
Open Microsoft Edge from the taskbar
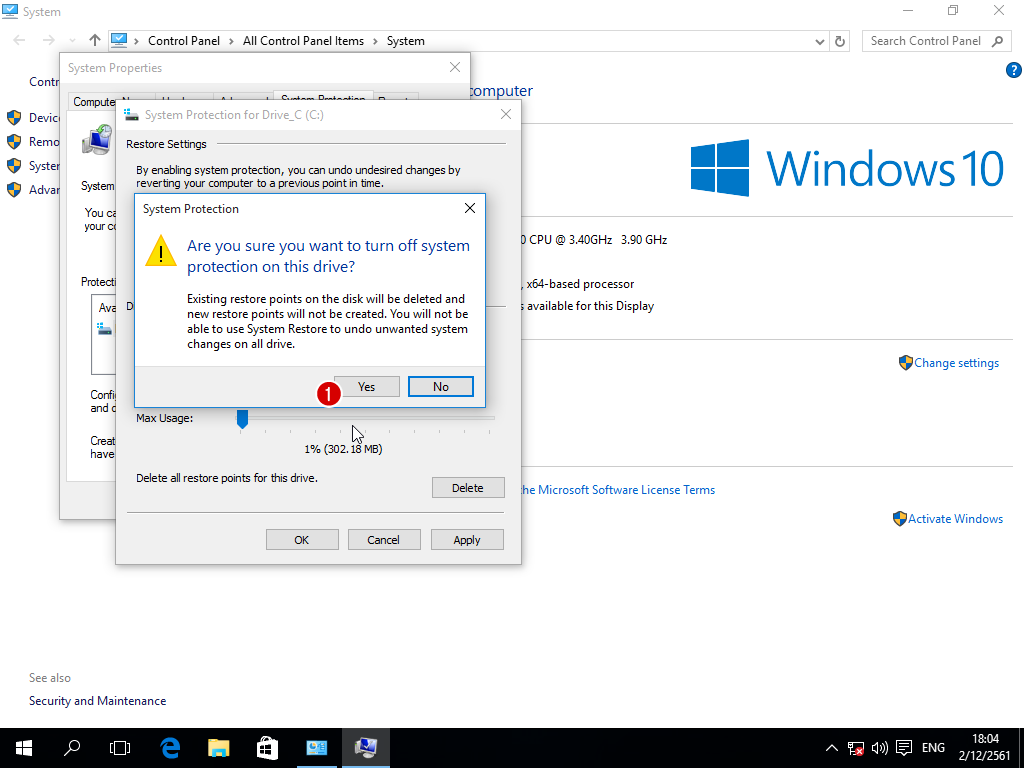[x=170, y=748]
